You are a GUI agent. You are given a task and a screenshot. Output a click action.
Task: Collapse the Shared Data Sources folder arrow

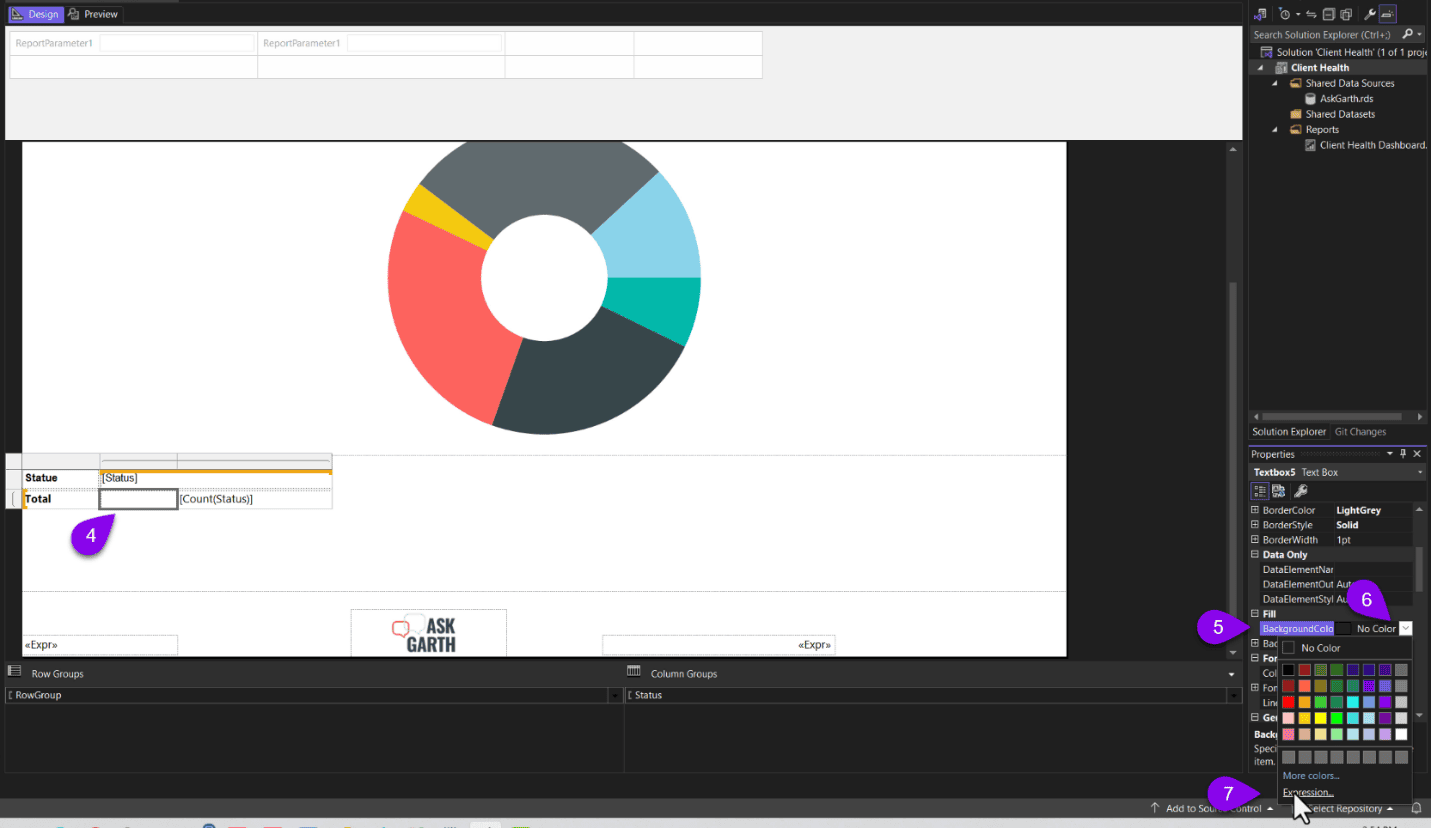[1274, 84]
